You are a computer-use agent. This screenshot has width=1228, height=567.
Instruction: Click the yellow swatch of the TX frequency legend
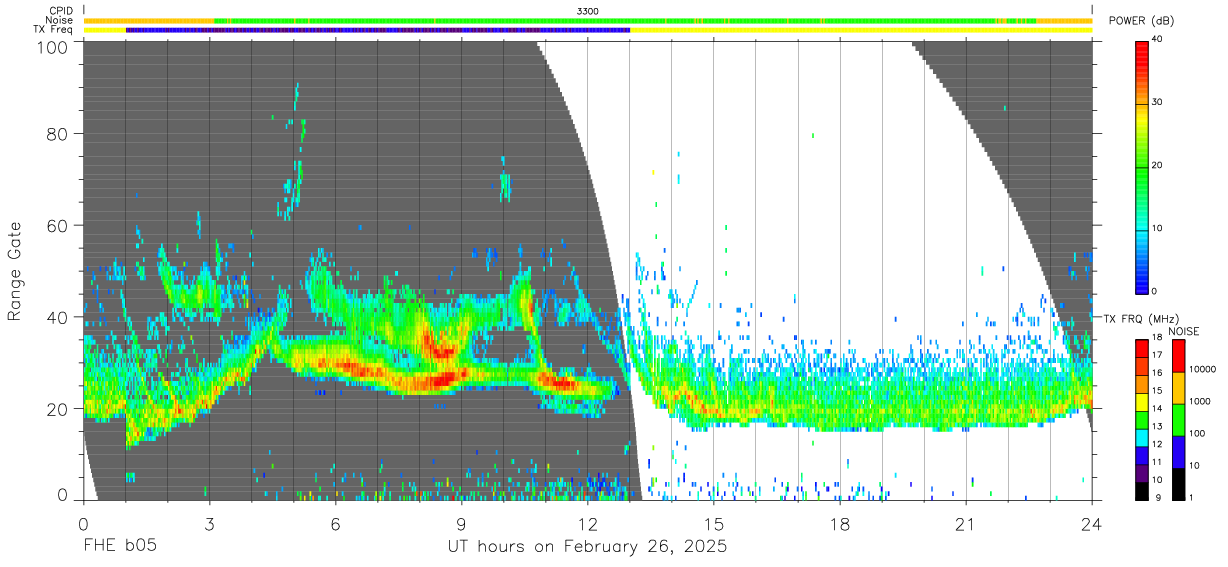click(1142, 401)
